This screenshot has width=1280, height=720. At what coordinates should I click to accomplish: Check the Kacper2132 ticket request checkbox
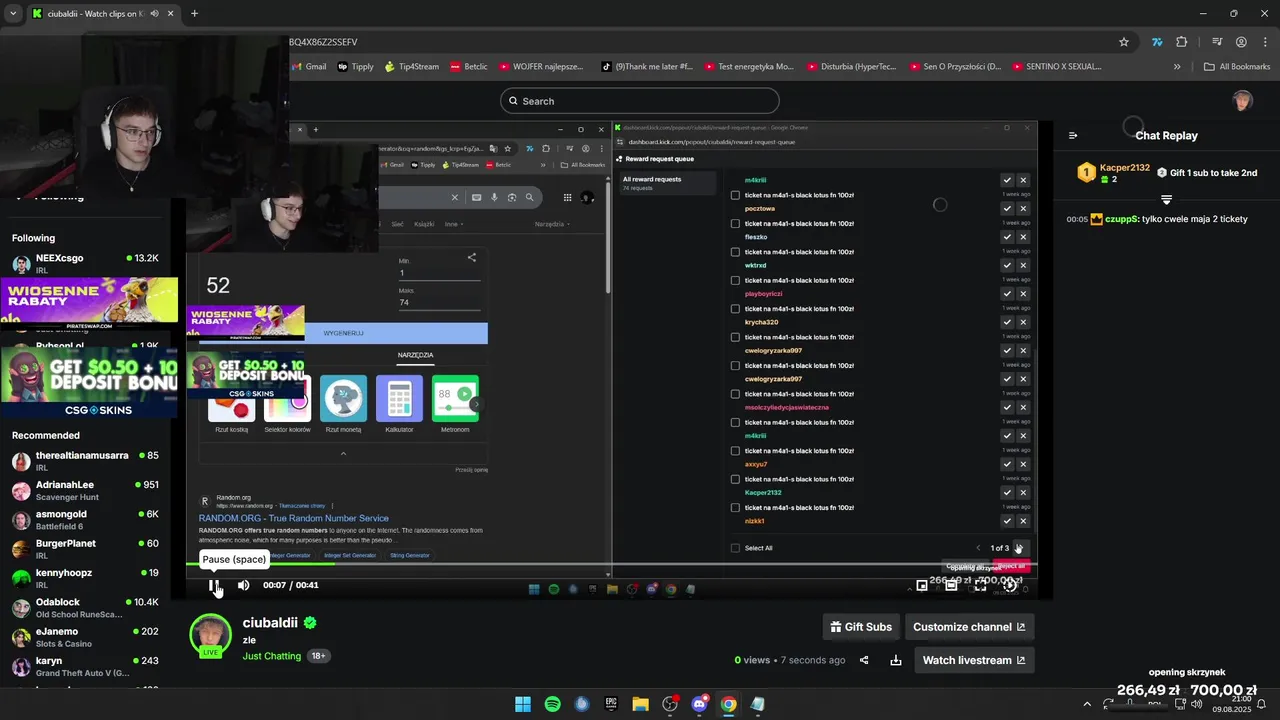click(x=735, y=479)
